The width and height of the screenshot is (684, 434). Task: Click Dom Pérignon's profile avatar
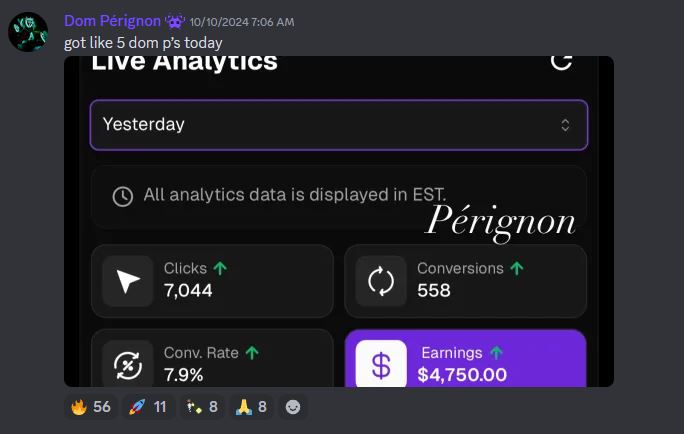tap(28, 32)
